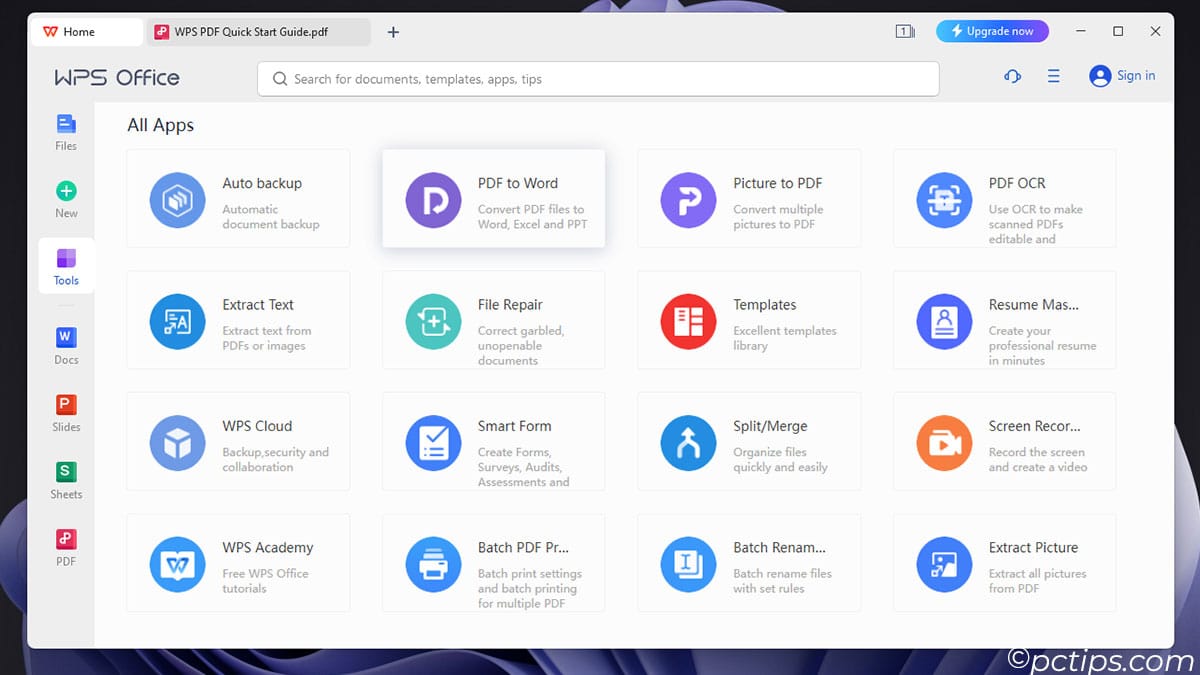The image size is (1200, 675).
Task: Open the Split/Merge tool
Action: 749,440
